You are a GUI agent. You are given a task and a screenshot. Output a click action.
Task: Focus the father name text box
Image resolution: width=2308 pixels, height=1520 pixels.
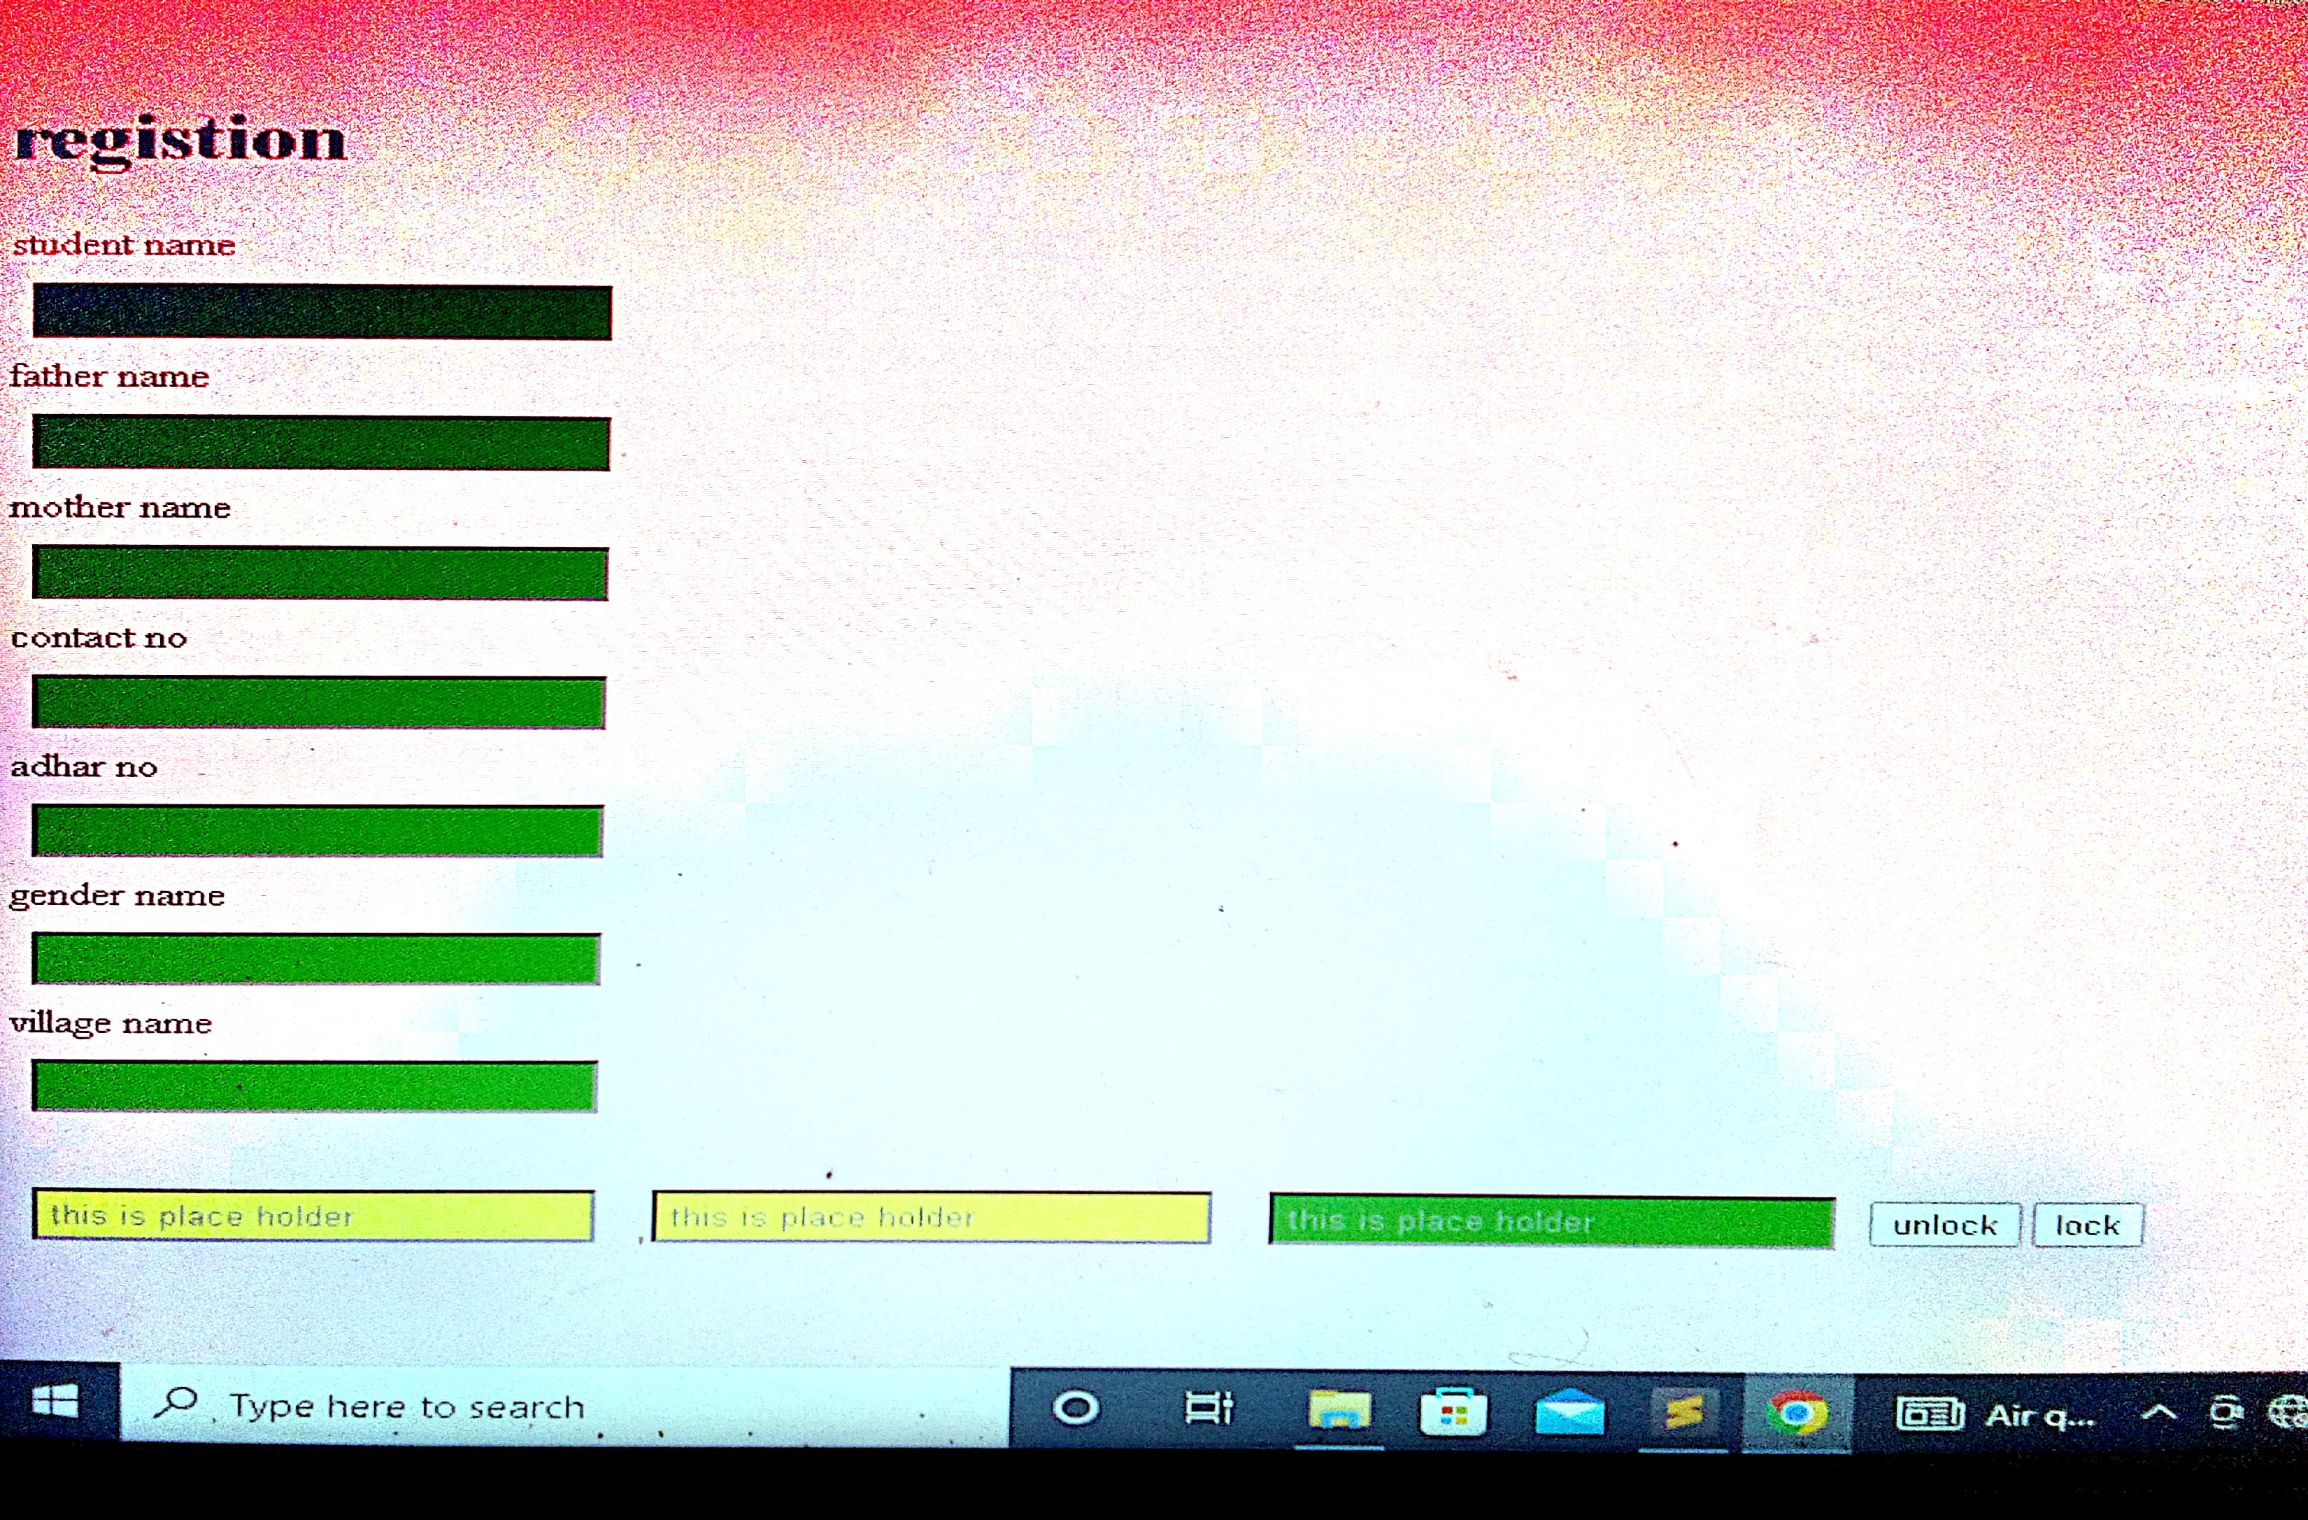tap(321, 443)
